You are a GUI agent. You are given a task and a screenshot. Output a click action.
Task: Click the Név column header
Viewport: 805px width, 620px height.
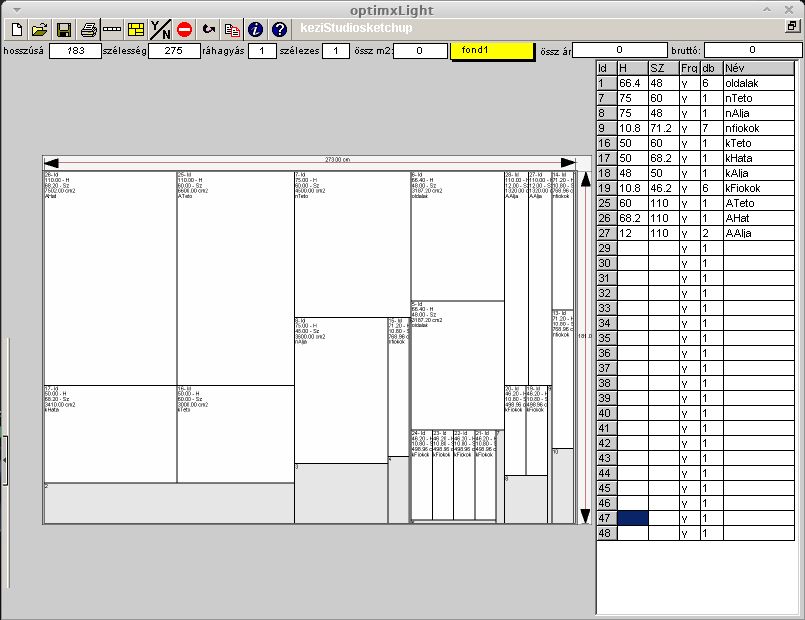click(x=762, y=67)
